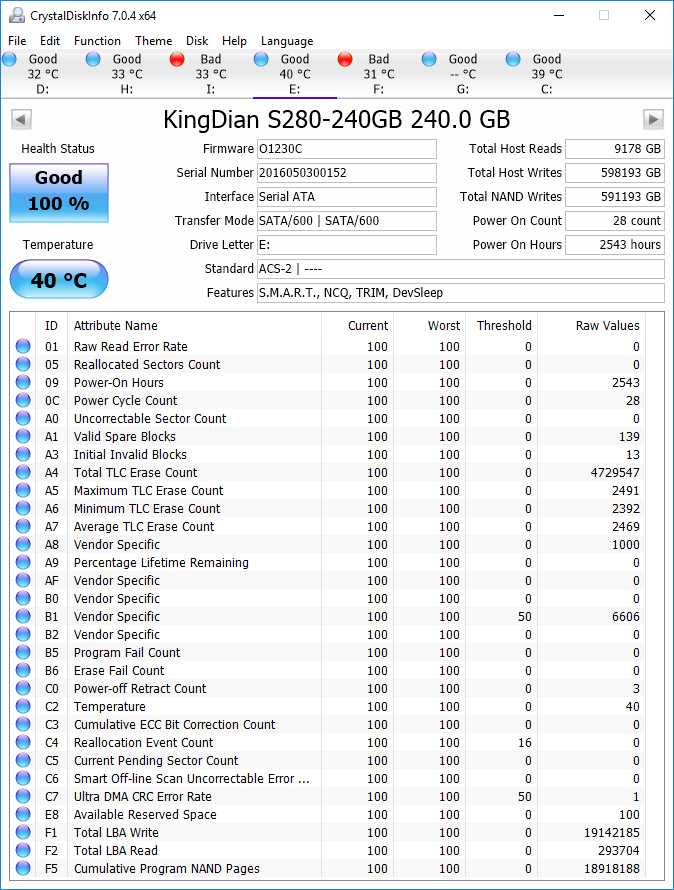The width and height of the screenshot is (674, 890).
Task: Click the Attribute Name column header
Action: pyautogui.click(x=194, y=326)
